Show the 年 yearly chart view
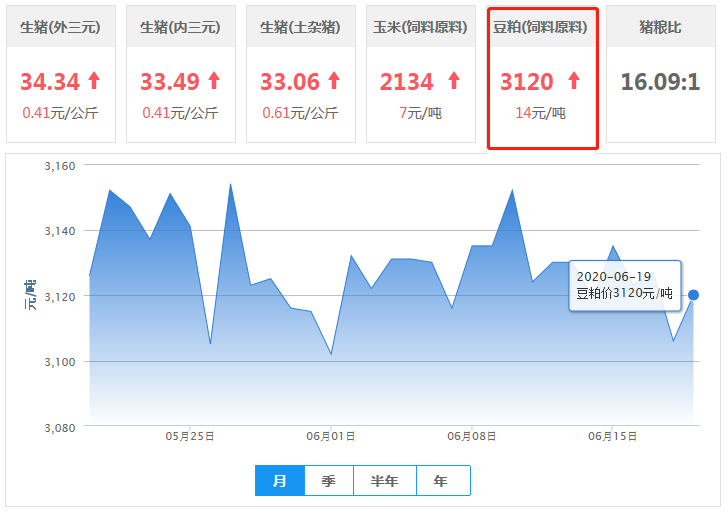Screen dimensions: 727x514 [442, 481]
